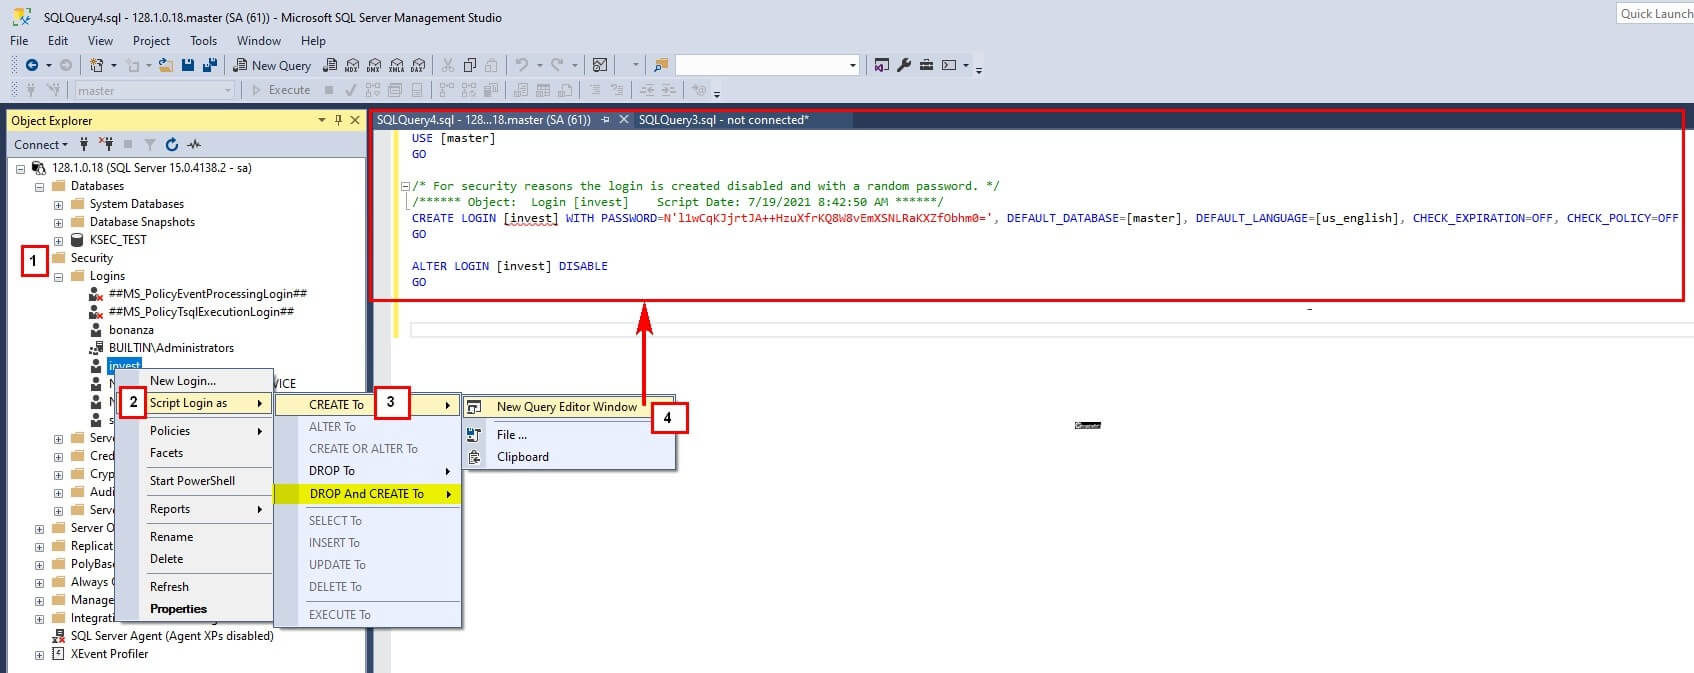Open the Connect dropdown in Object Explorer
Image resolution: width=1694 pixels, height=673 pixels.
[x=41, y=144]
